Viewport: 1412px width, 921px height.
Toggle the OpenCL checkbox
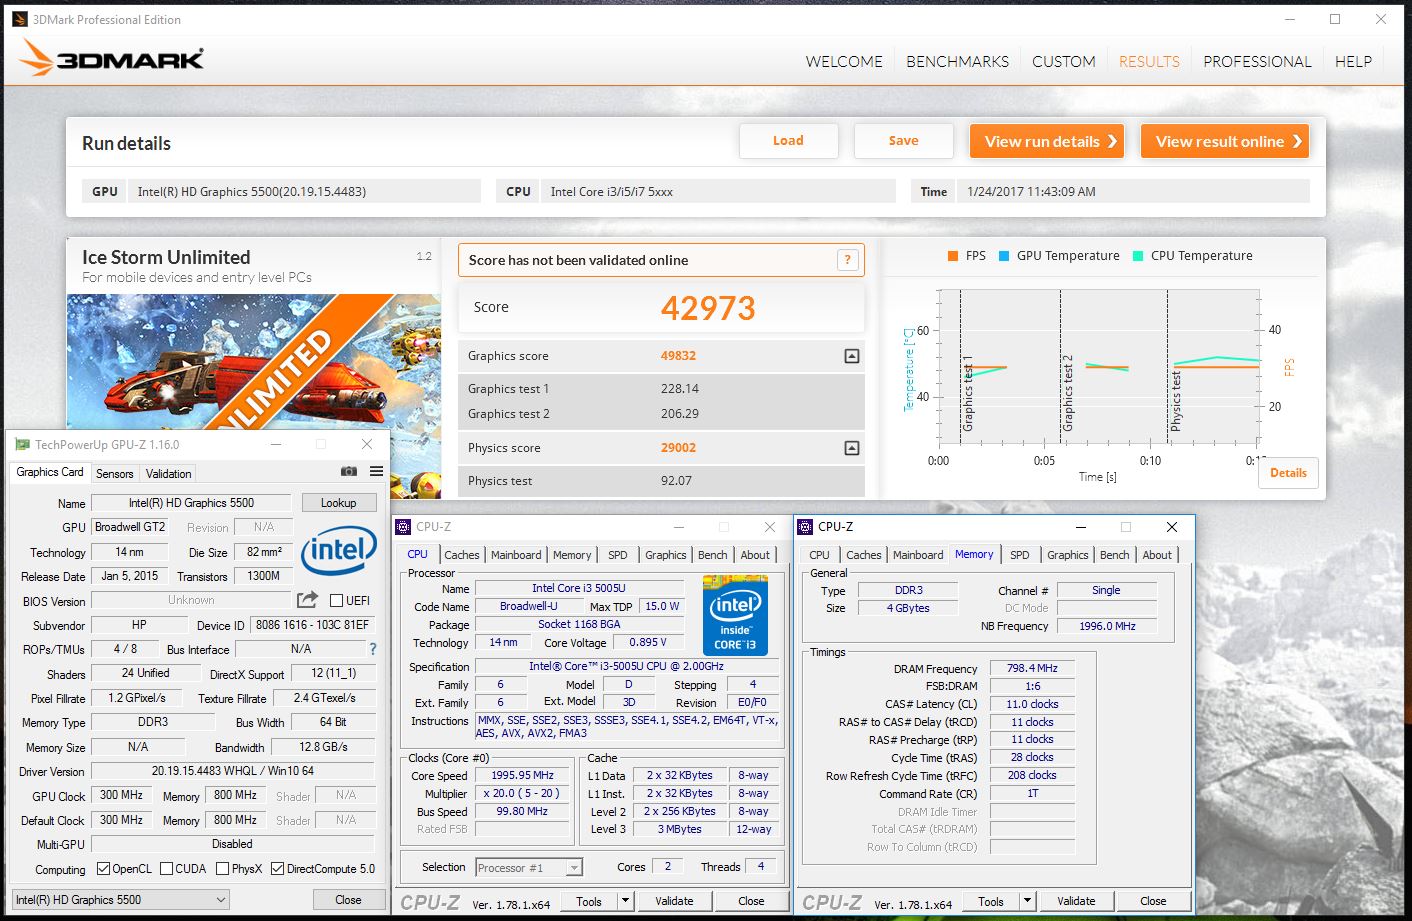point(103,868)
